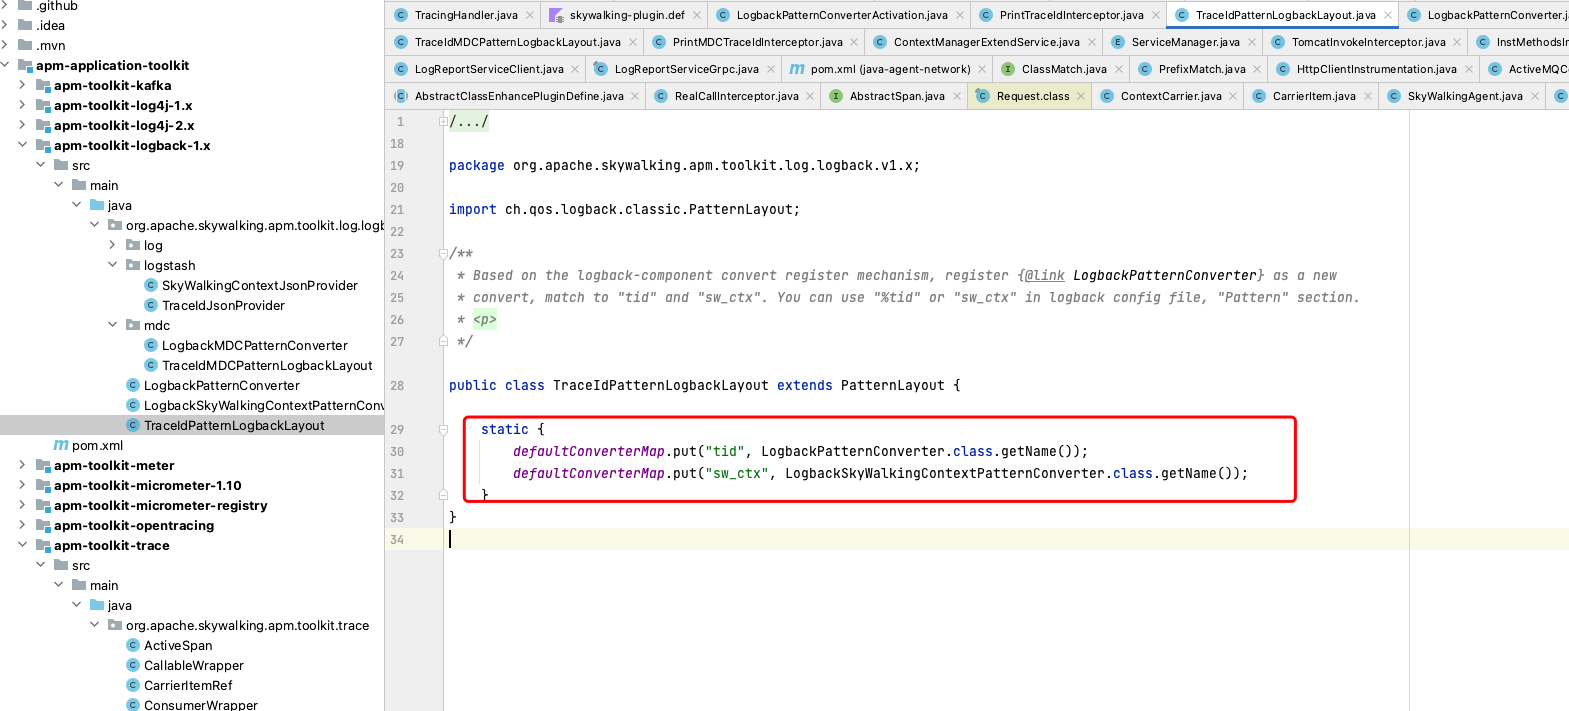1569x711 pixels.
Task: Switch to the TracingHandler.java tab
Action: 465,15
